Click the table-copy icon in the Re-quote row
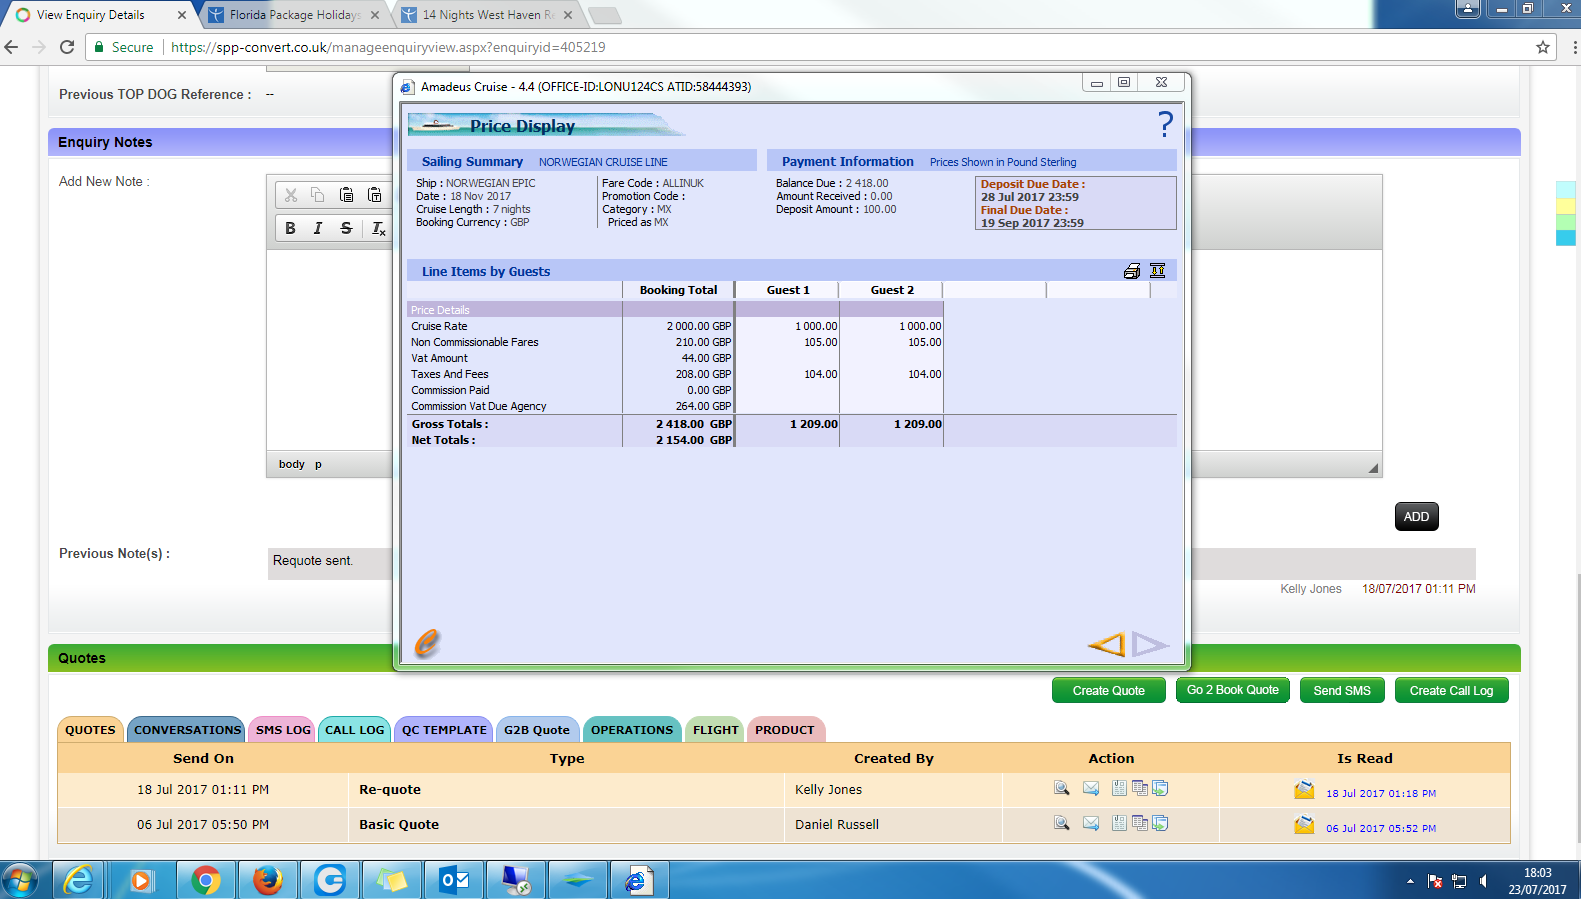 (x=1140, y=788)
